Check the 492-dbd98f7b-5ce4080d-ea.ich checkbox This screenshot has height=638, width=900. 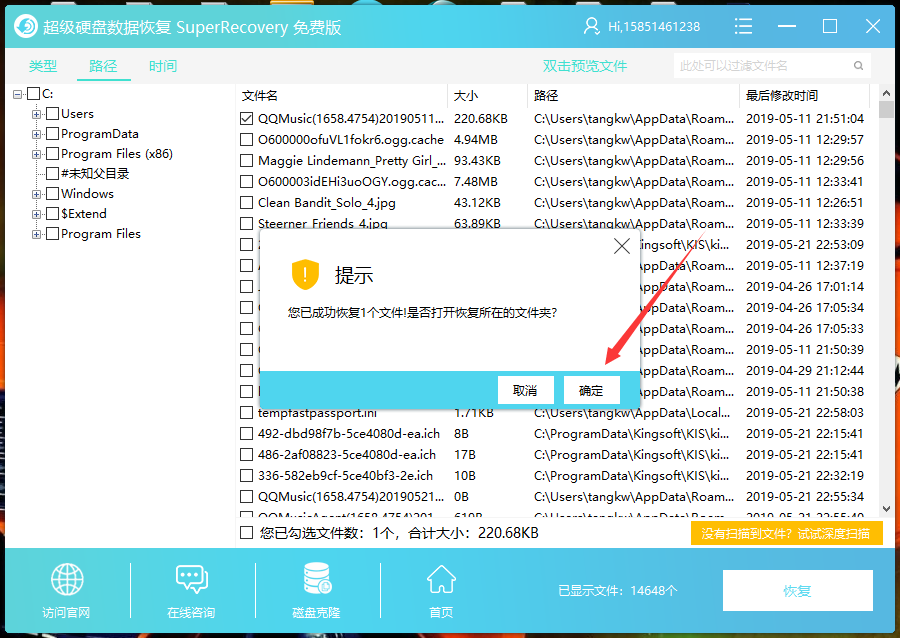click(x=246, y=434)
